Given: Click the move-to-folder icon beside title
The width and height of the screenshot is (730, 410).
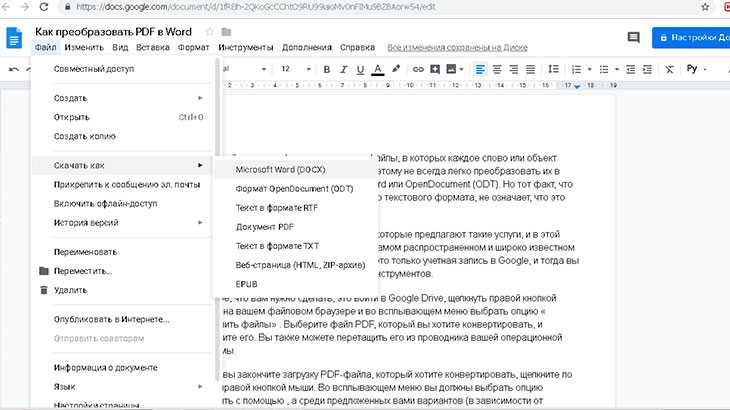Looking at the screenshot, I should pyautogui.click(x=226, y=32).
